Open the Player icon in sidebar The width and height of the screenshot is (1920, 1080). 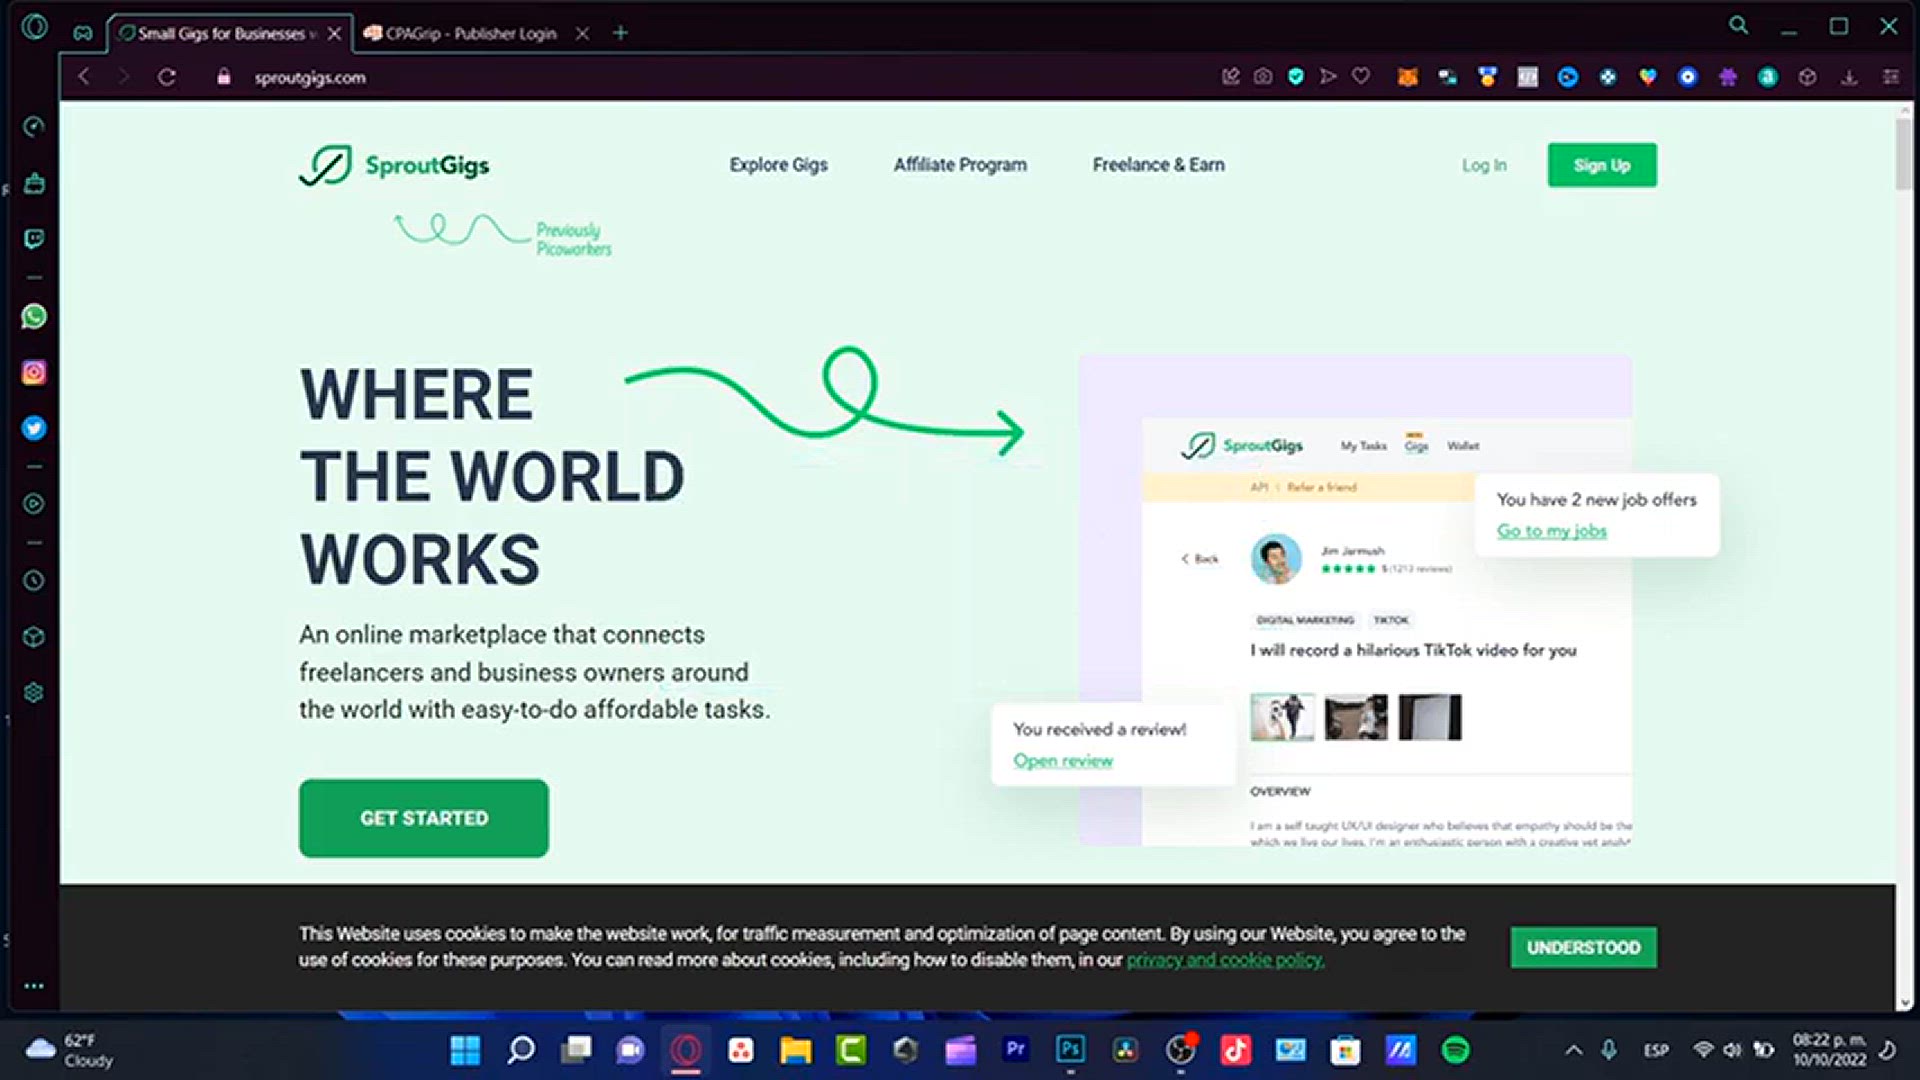click(34, 504)
